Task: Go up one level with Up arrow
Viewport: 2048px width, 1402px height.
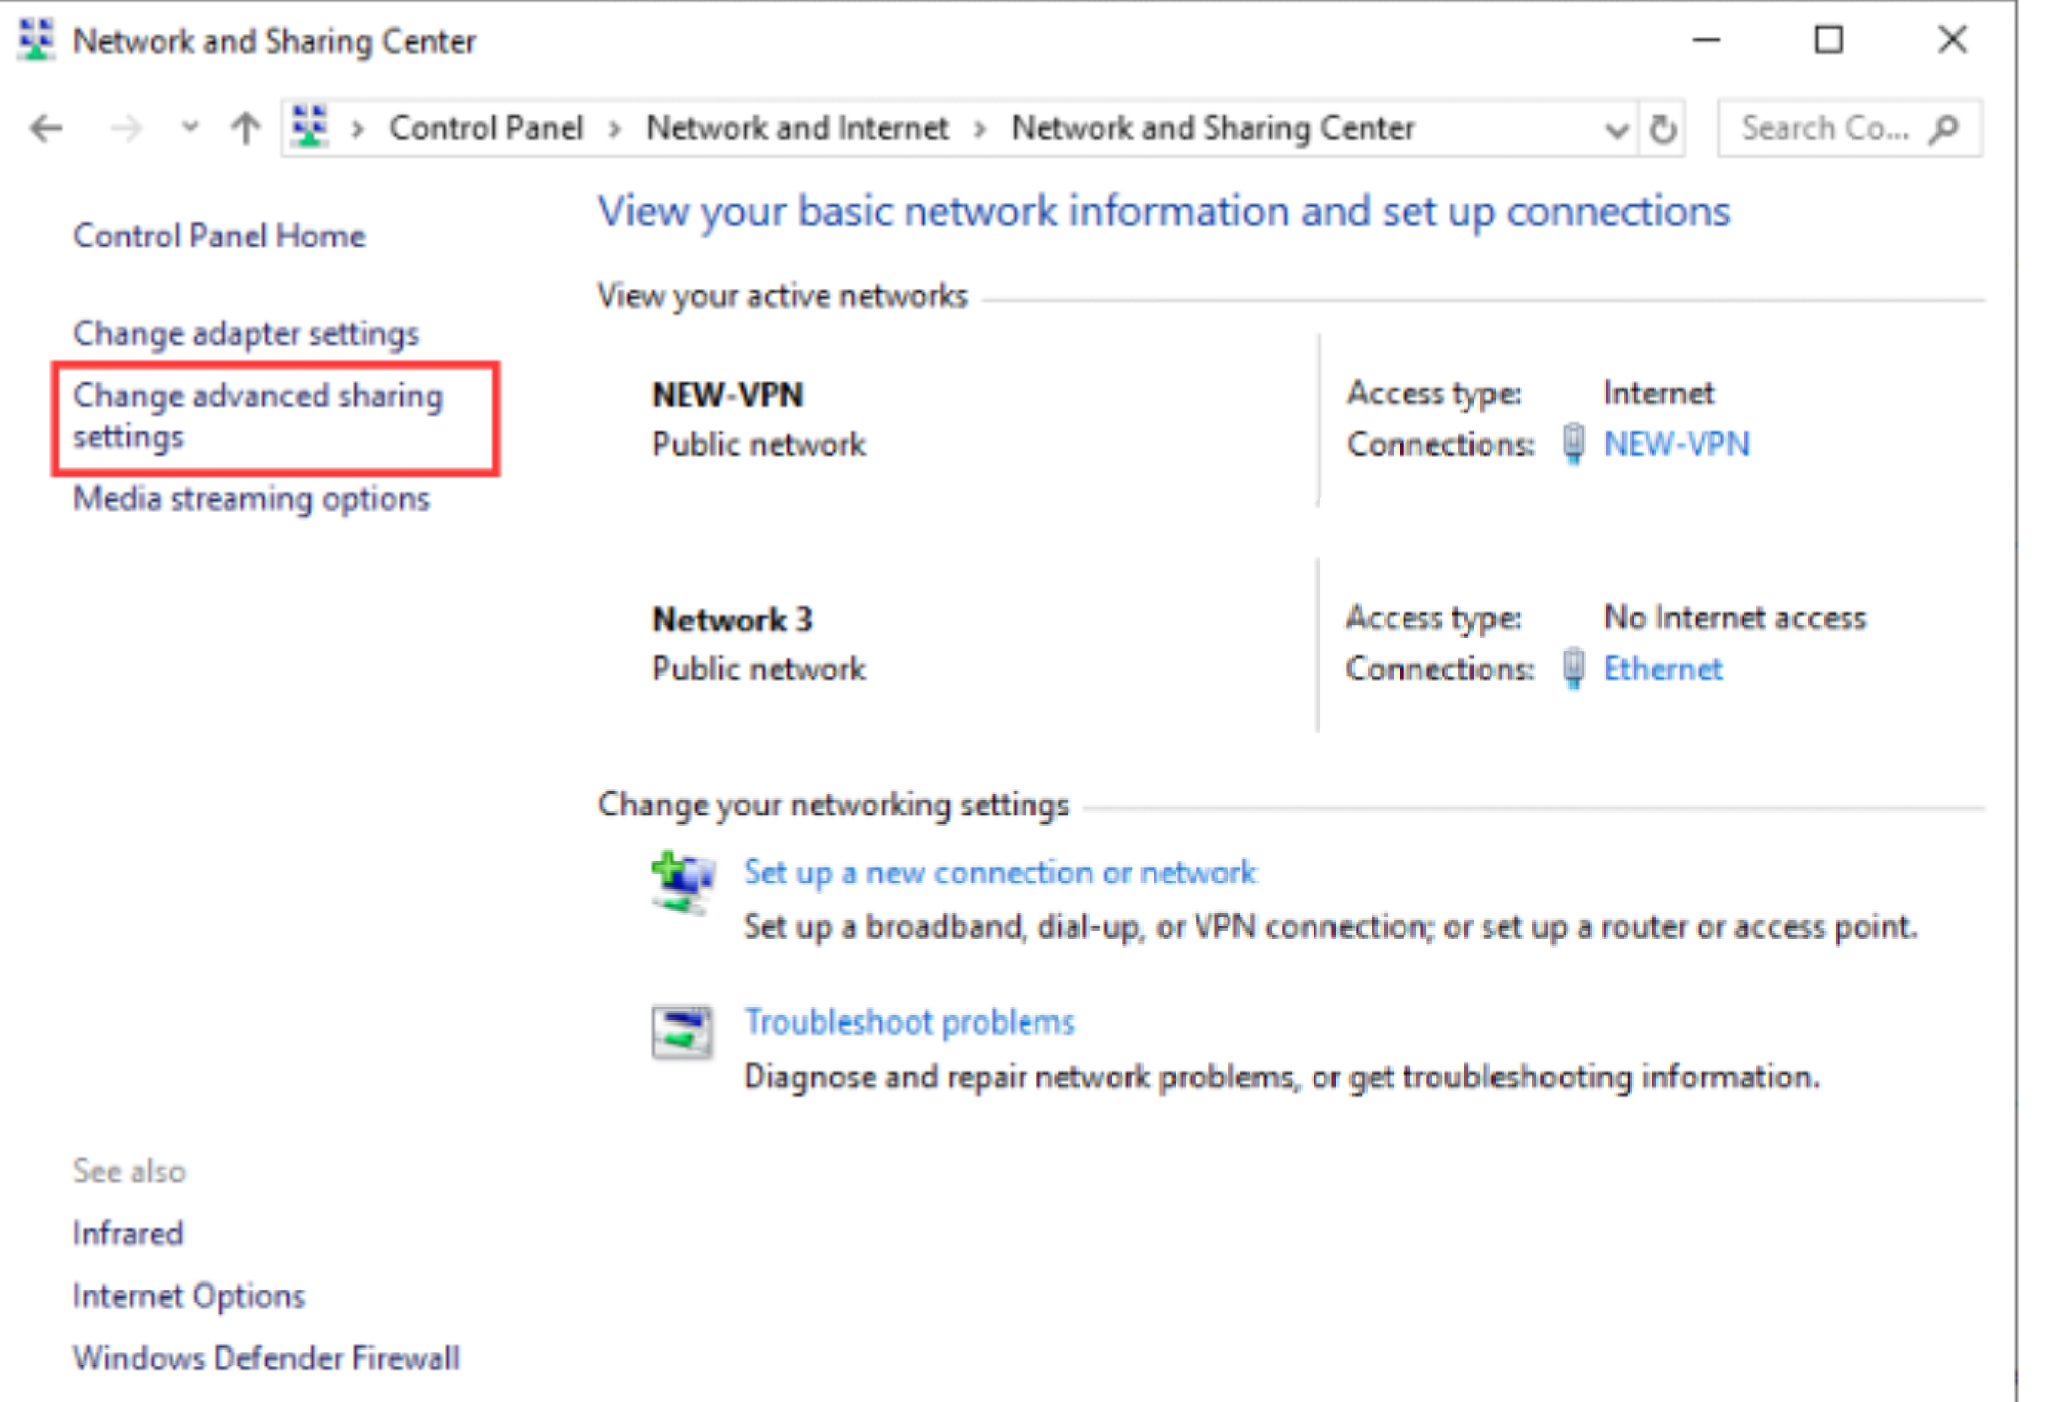Action: click(245, 128)
